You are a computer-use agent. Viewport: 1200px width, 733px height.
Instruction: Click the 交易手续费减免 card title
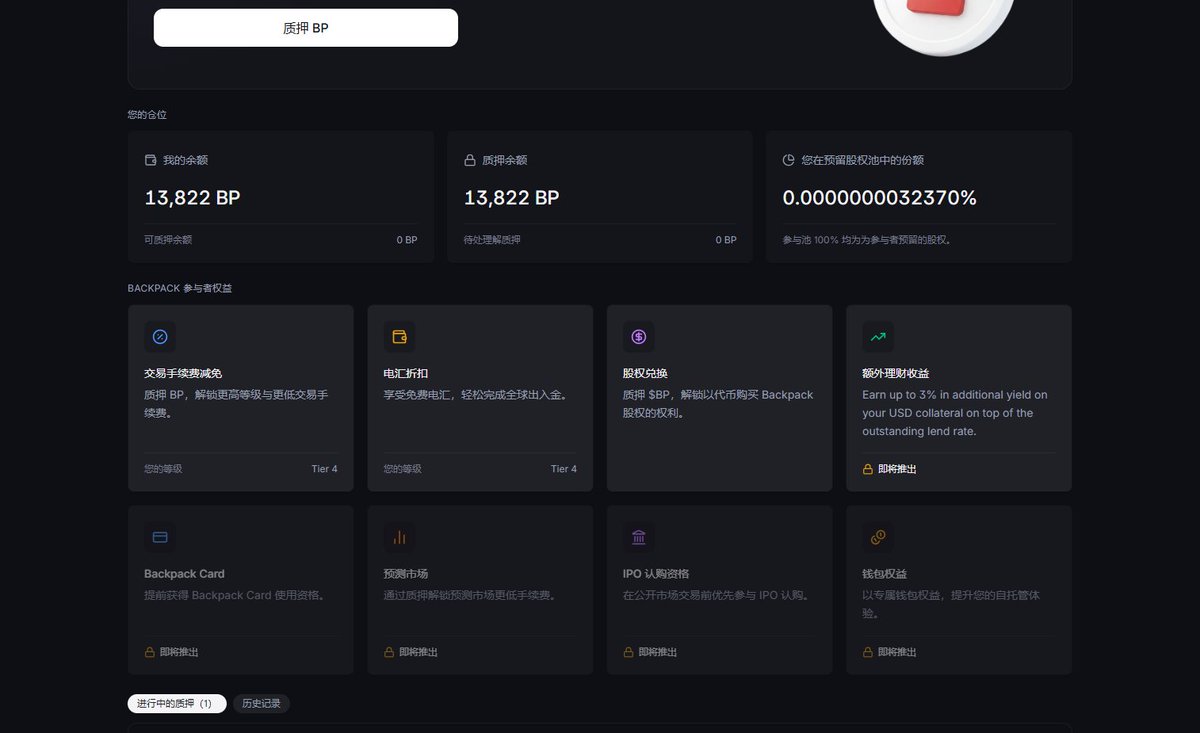[x=183, y=374]
